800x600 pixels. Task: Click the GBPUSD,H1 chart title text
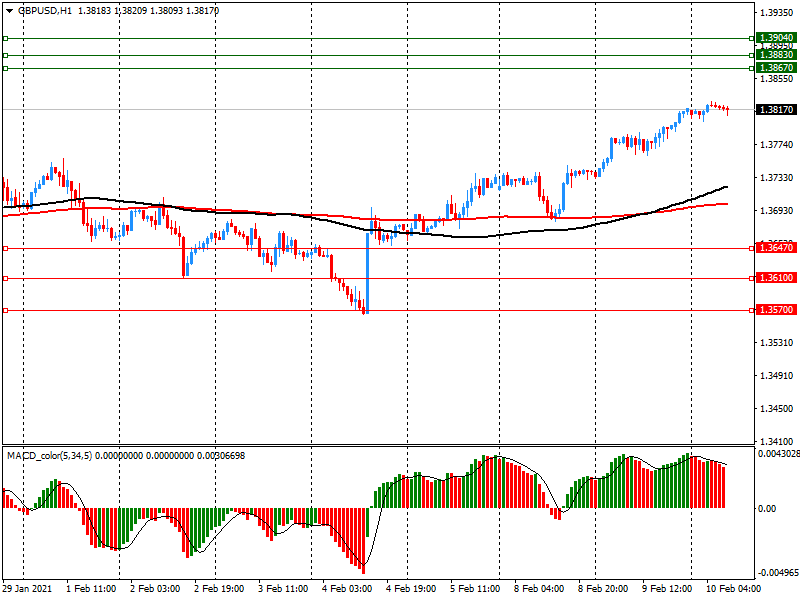coord(45,10)
